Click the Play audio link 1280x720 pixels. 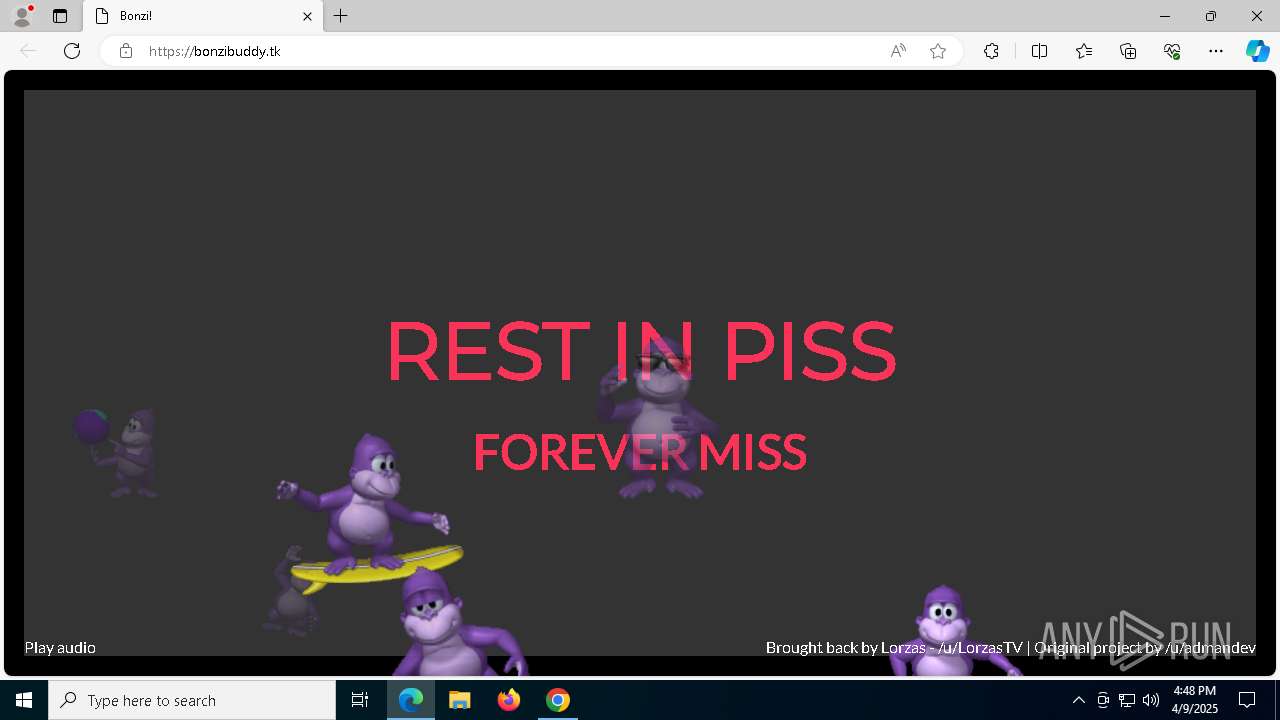click(60, 648)
